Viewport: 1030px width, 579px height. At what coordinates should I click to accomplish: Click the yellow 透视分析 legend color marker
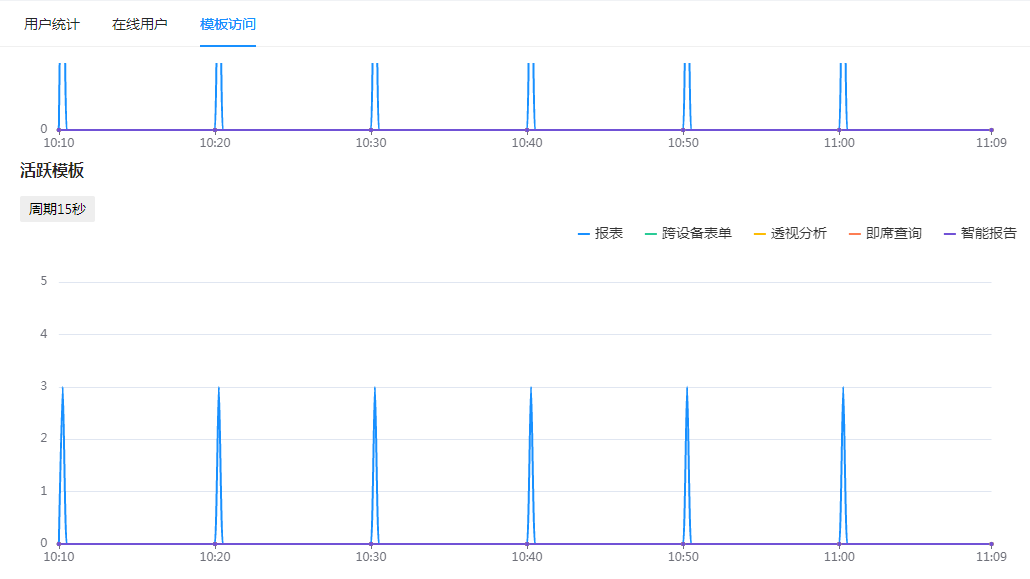(759, 234)
